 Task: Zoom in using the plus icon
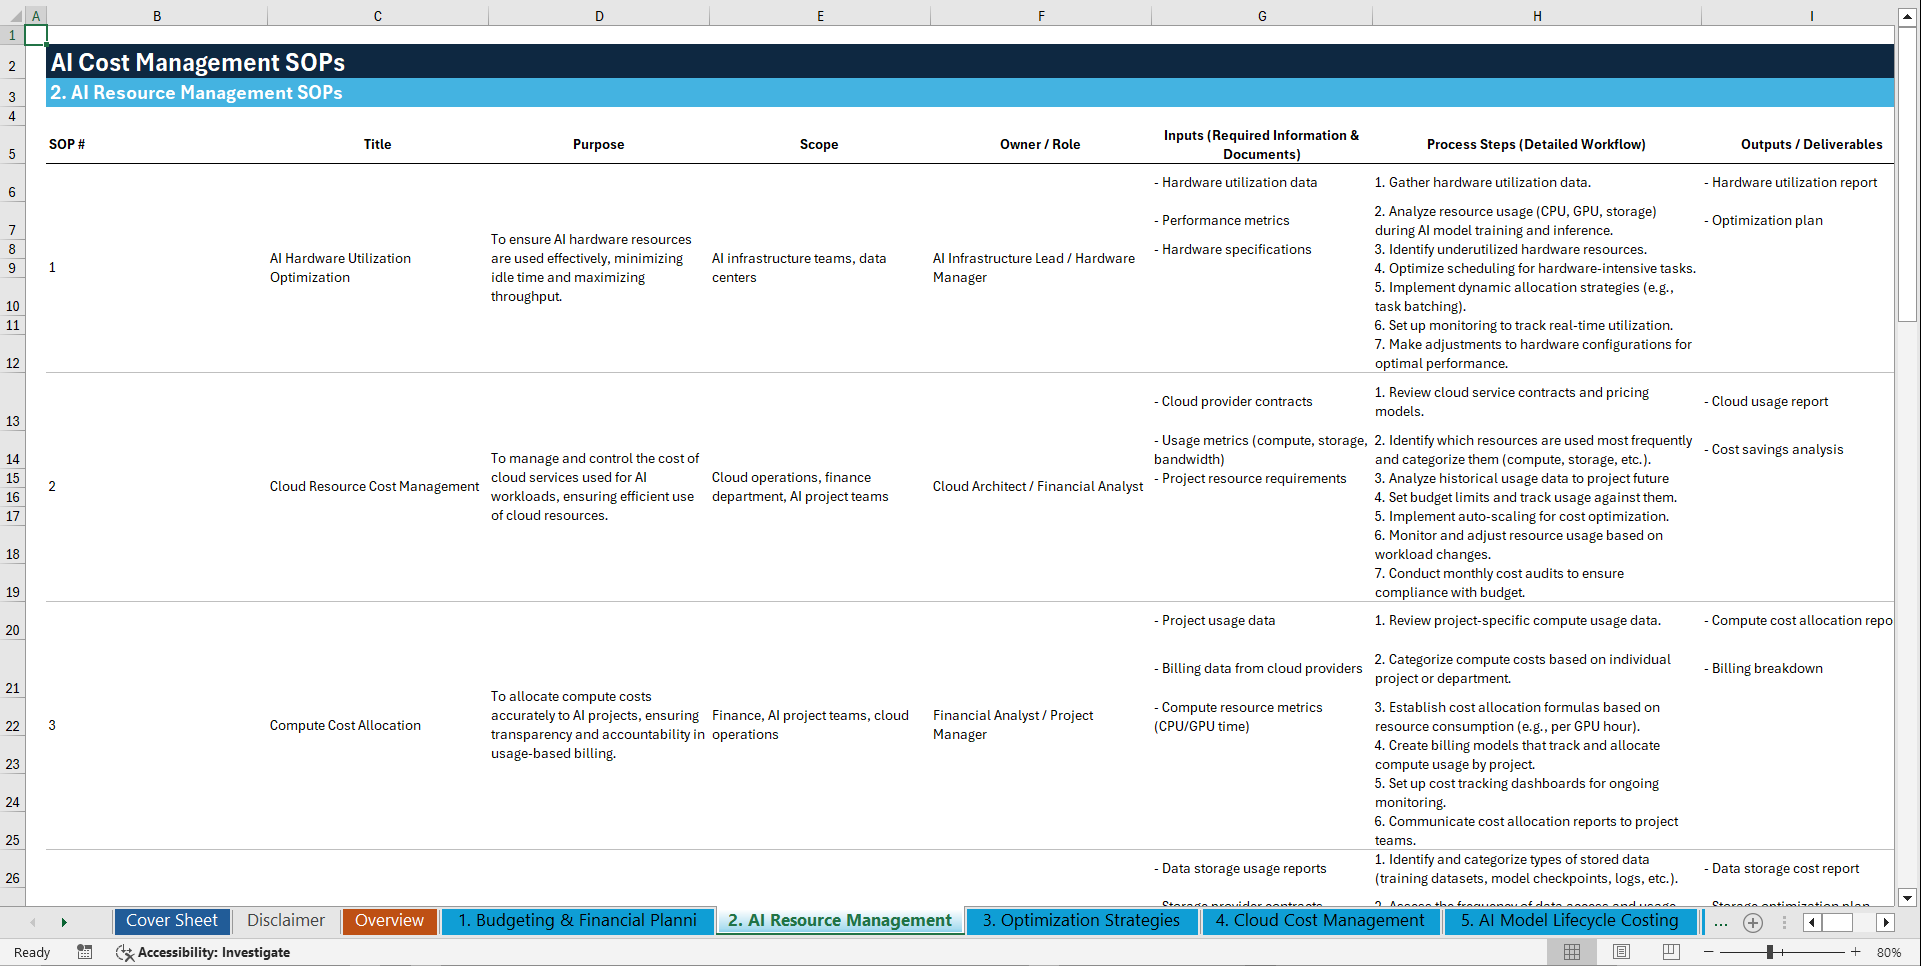coord(1856,951)
